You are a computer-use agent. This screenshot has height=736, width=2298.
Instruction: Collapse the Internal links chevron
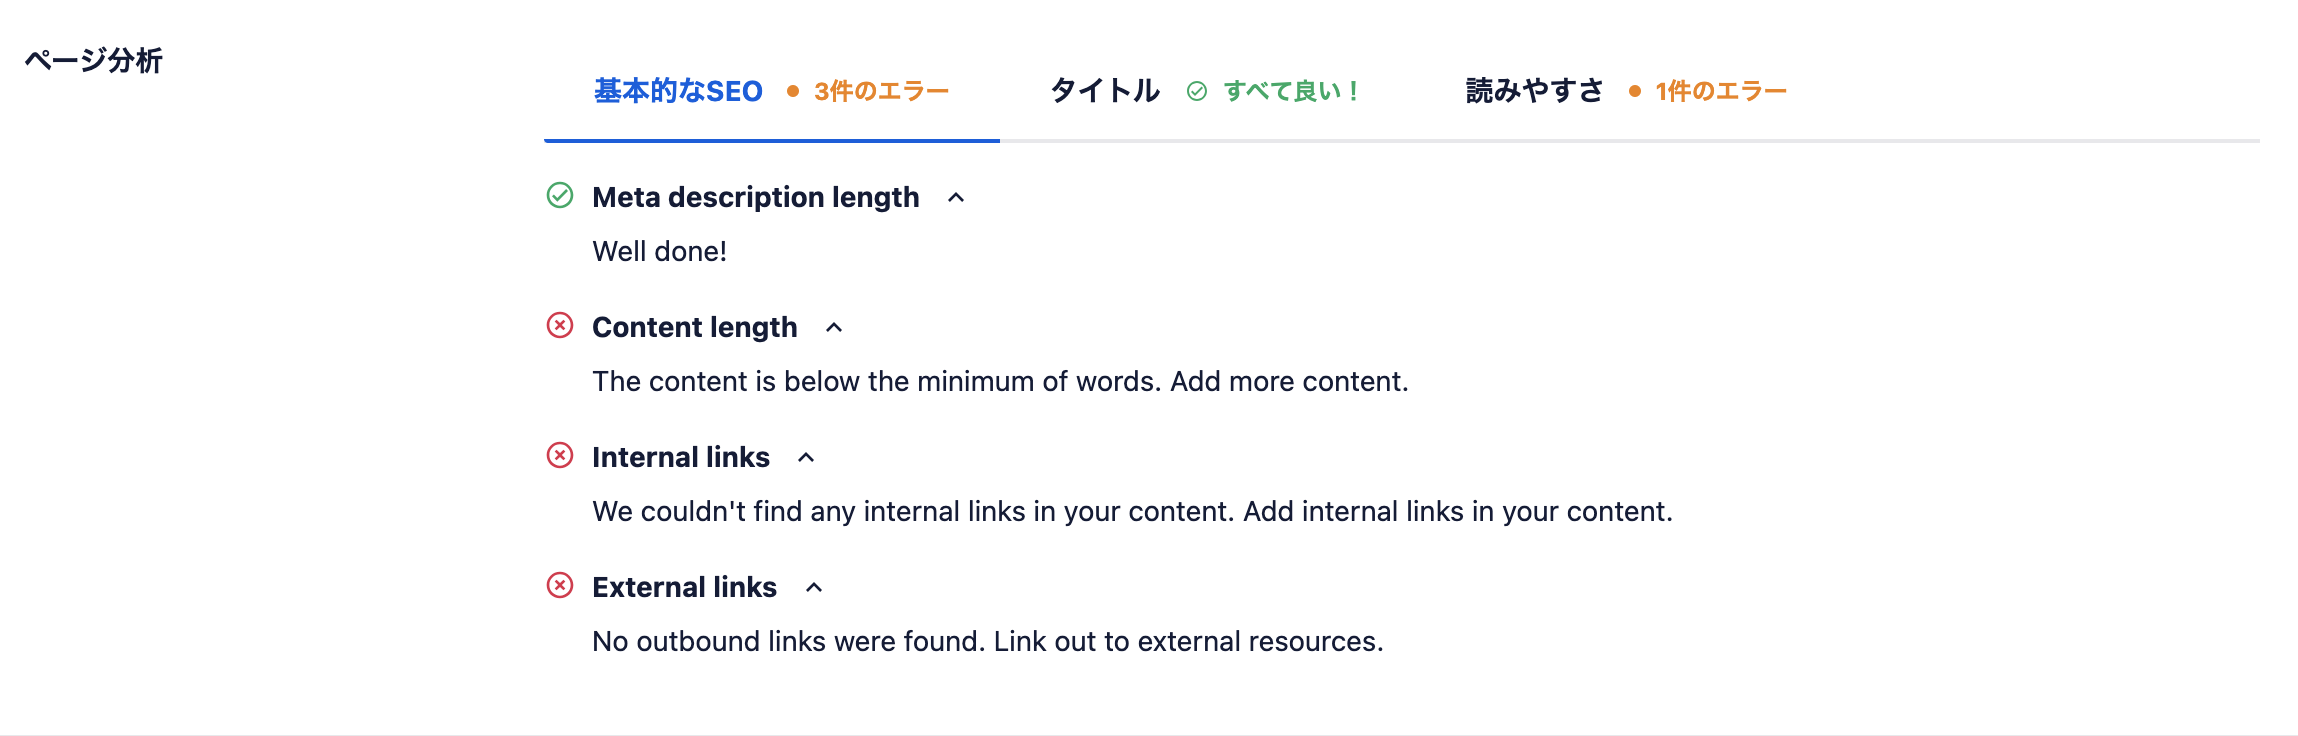806,458
